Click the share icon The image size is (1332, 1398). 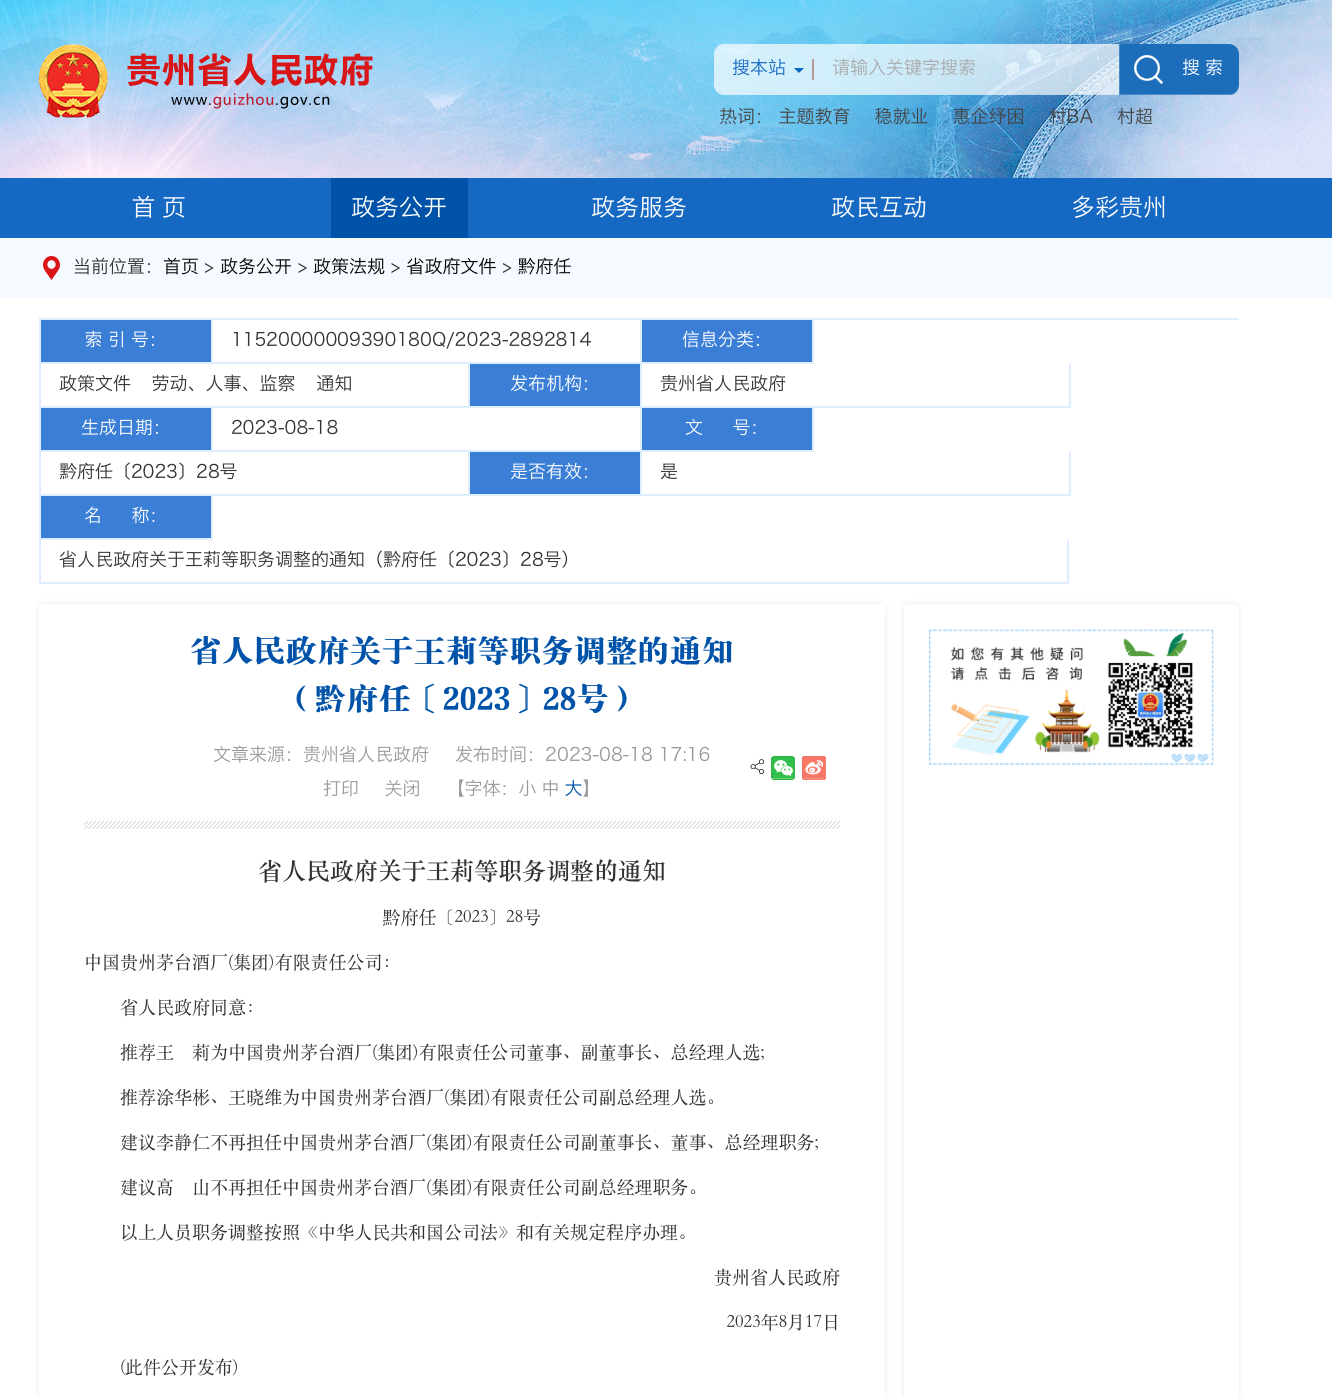757,767
